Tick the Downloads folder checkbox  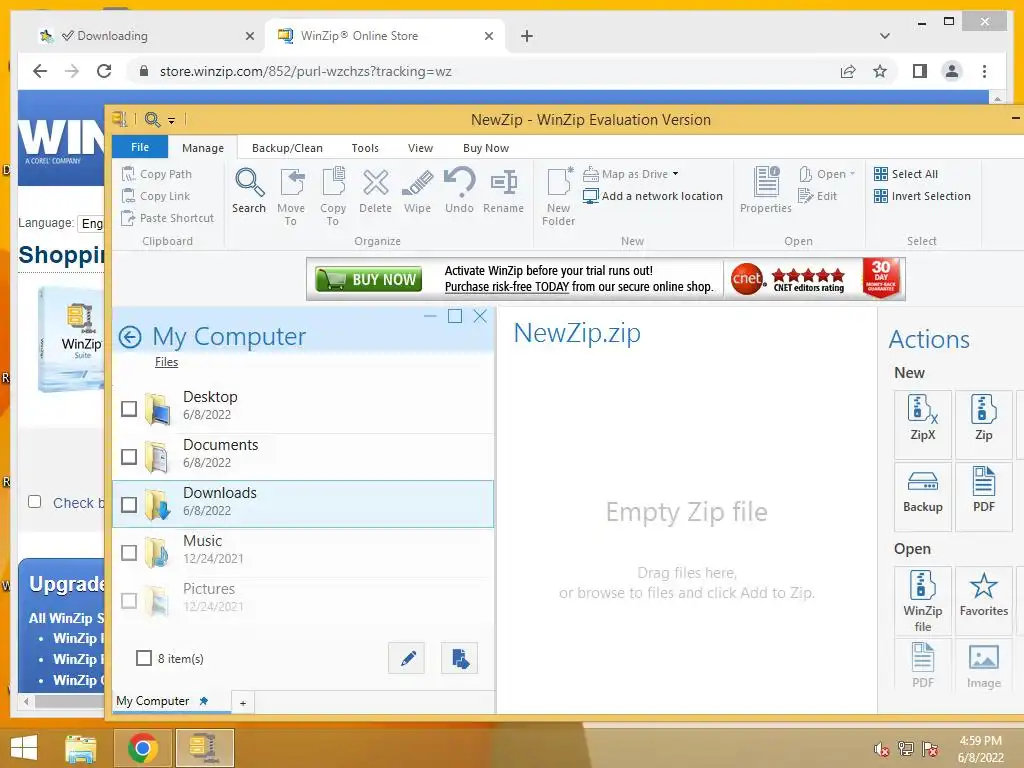click(x=129, y=505)
